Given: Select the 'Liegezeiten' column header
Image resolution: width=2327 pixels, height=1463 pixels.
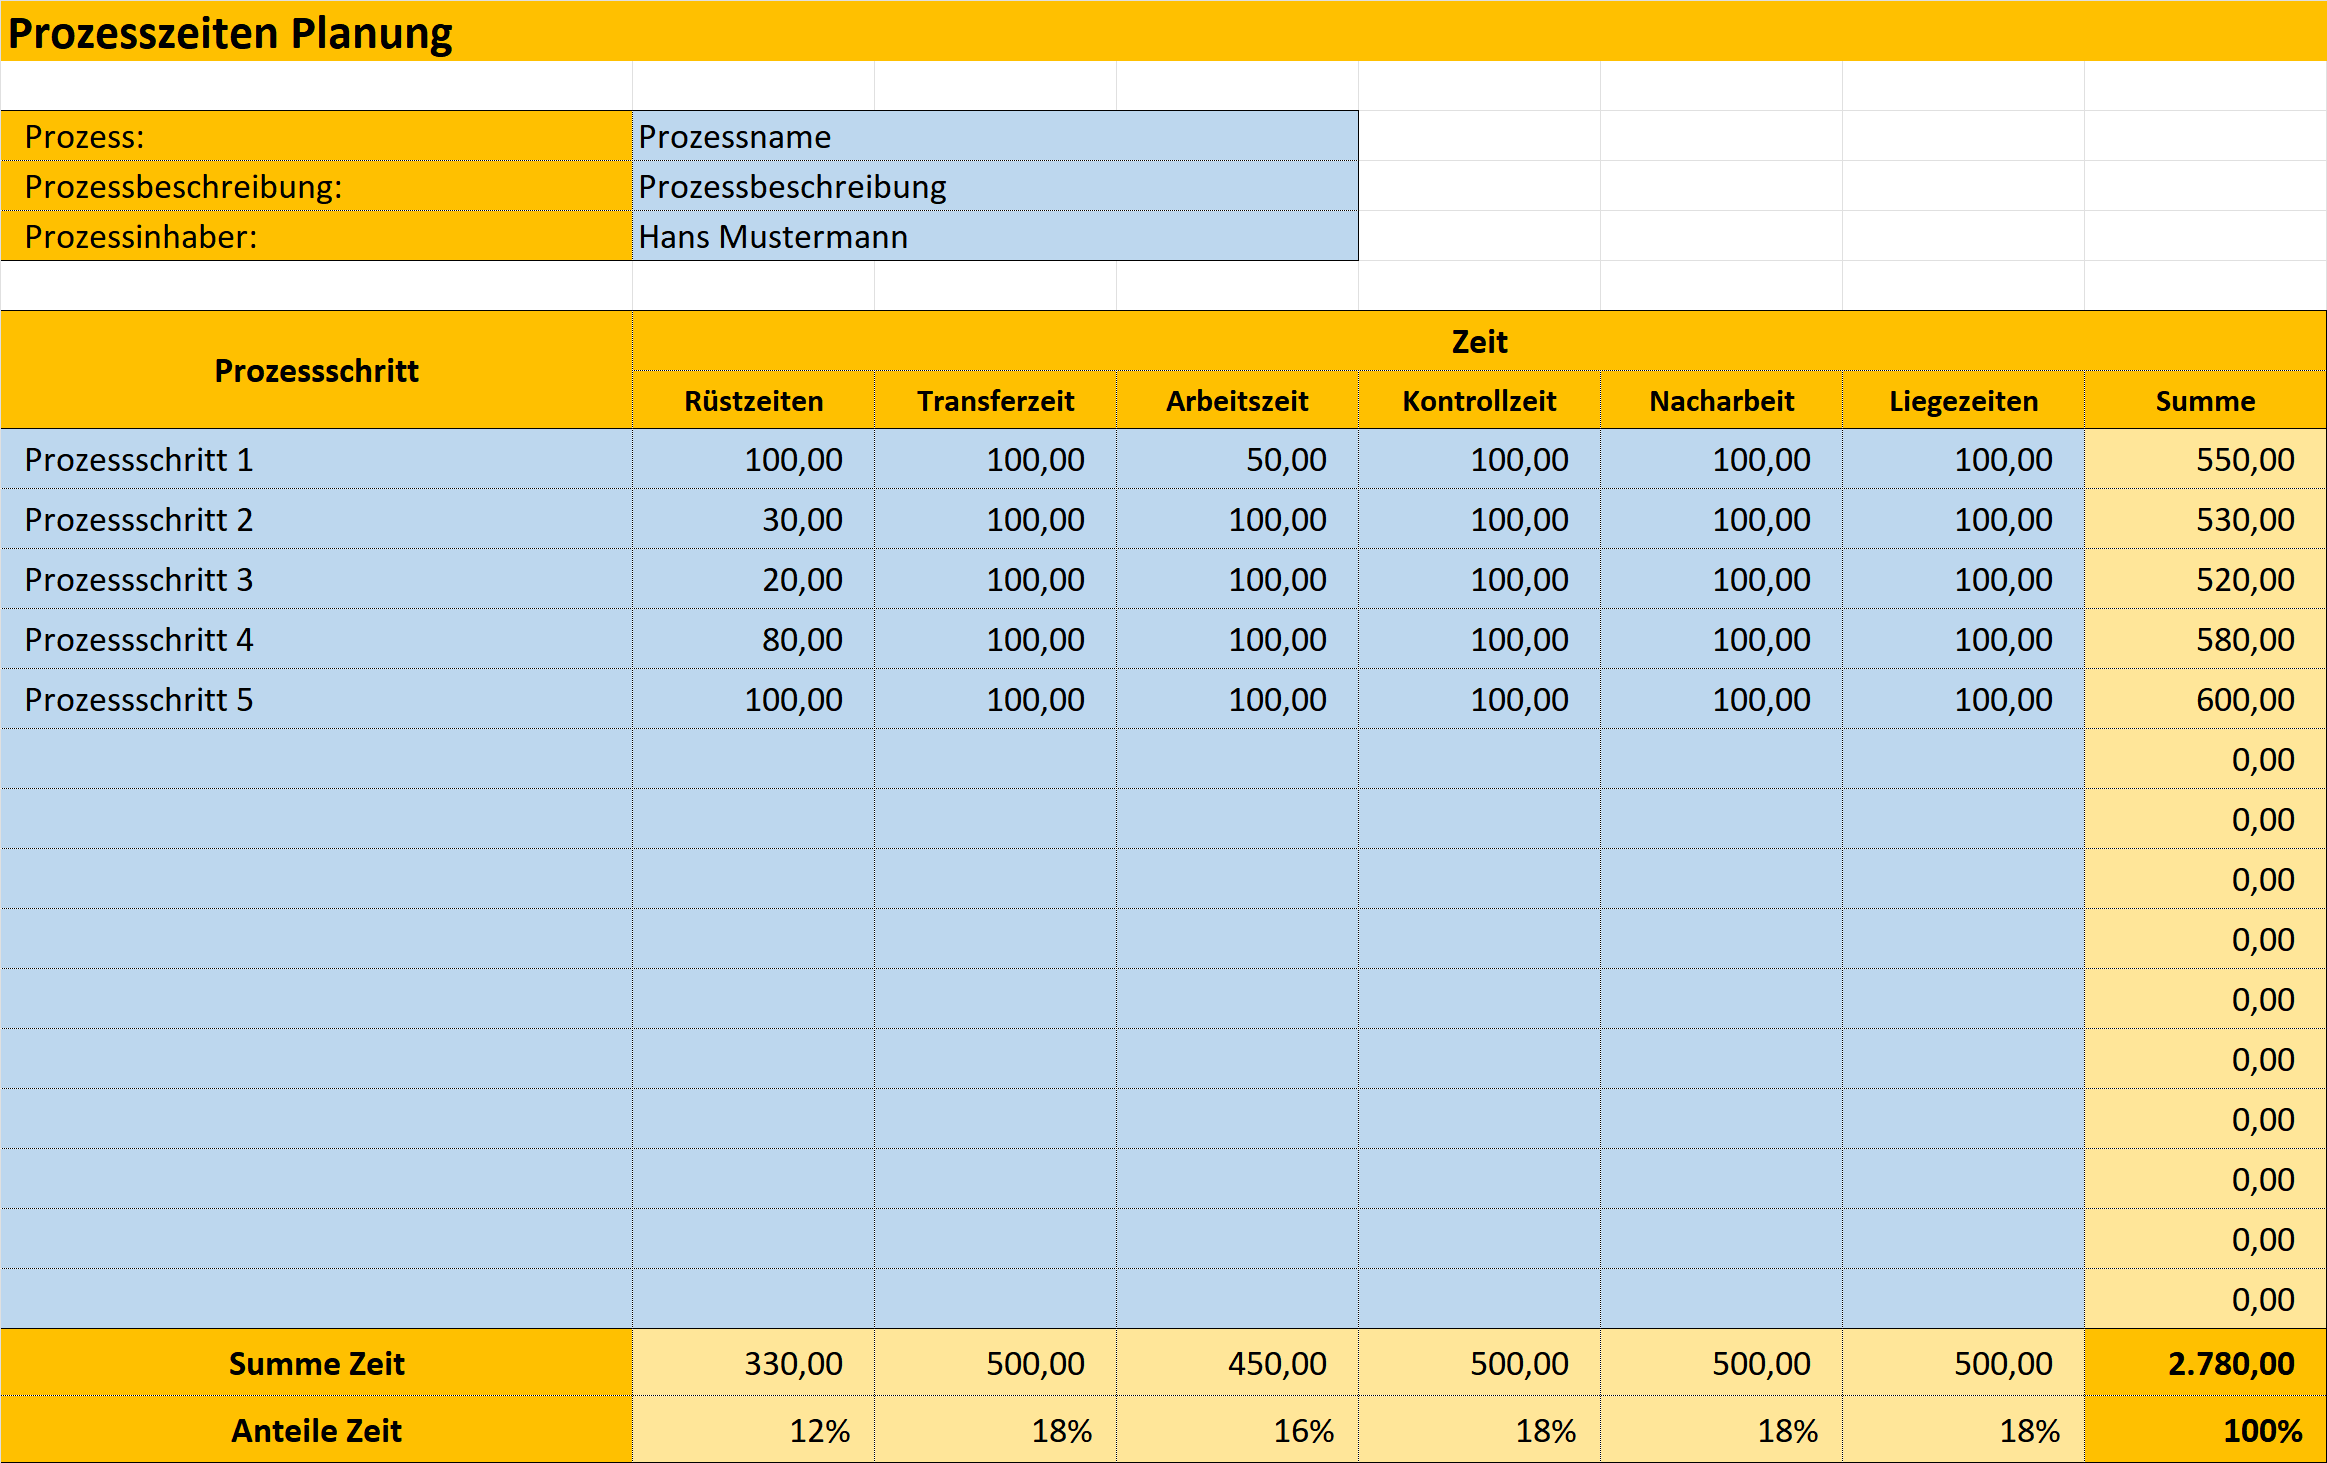Looking at the screenshot, I should point(1963,400).
